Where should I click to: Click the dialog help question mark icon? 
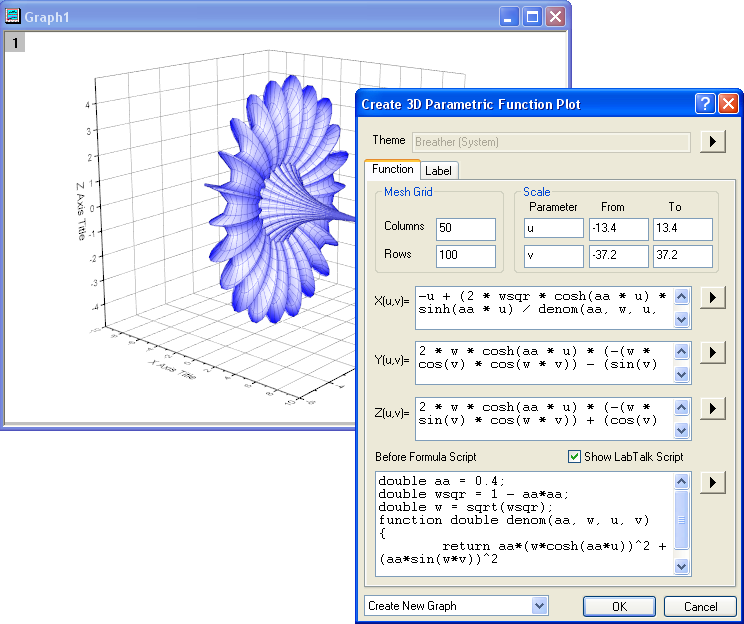tap(705, 103)
